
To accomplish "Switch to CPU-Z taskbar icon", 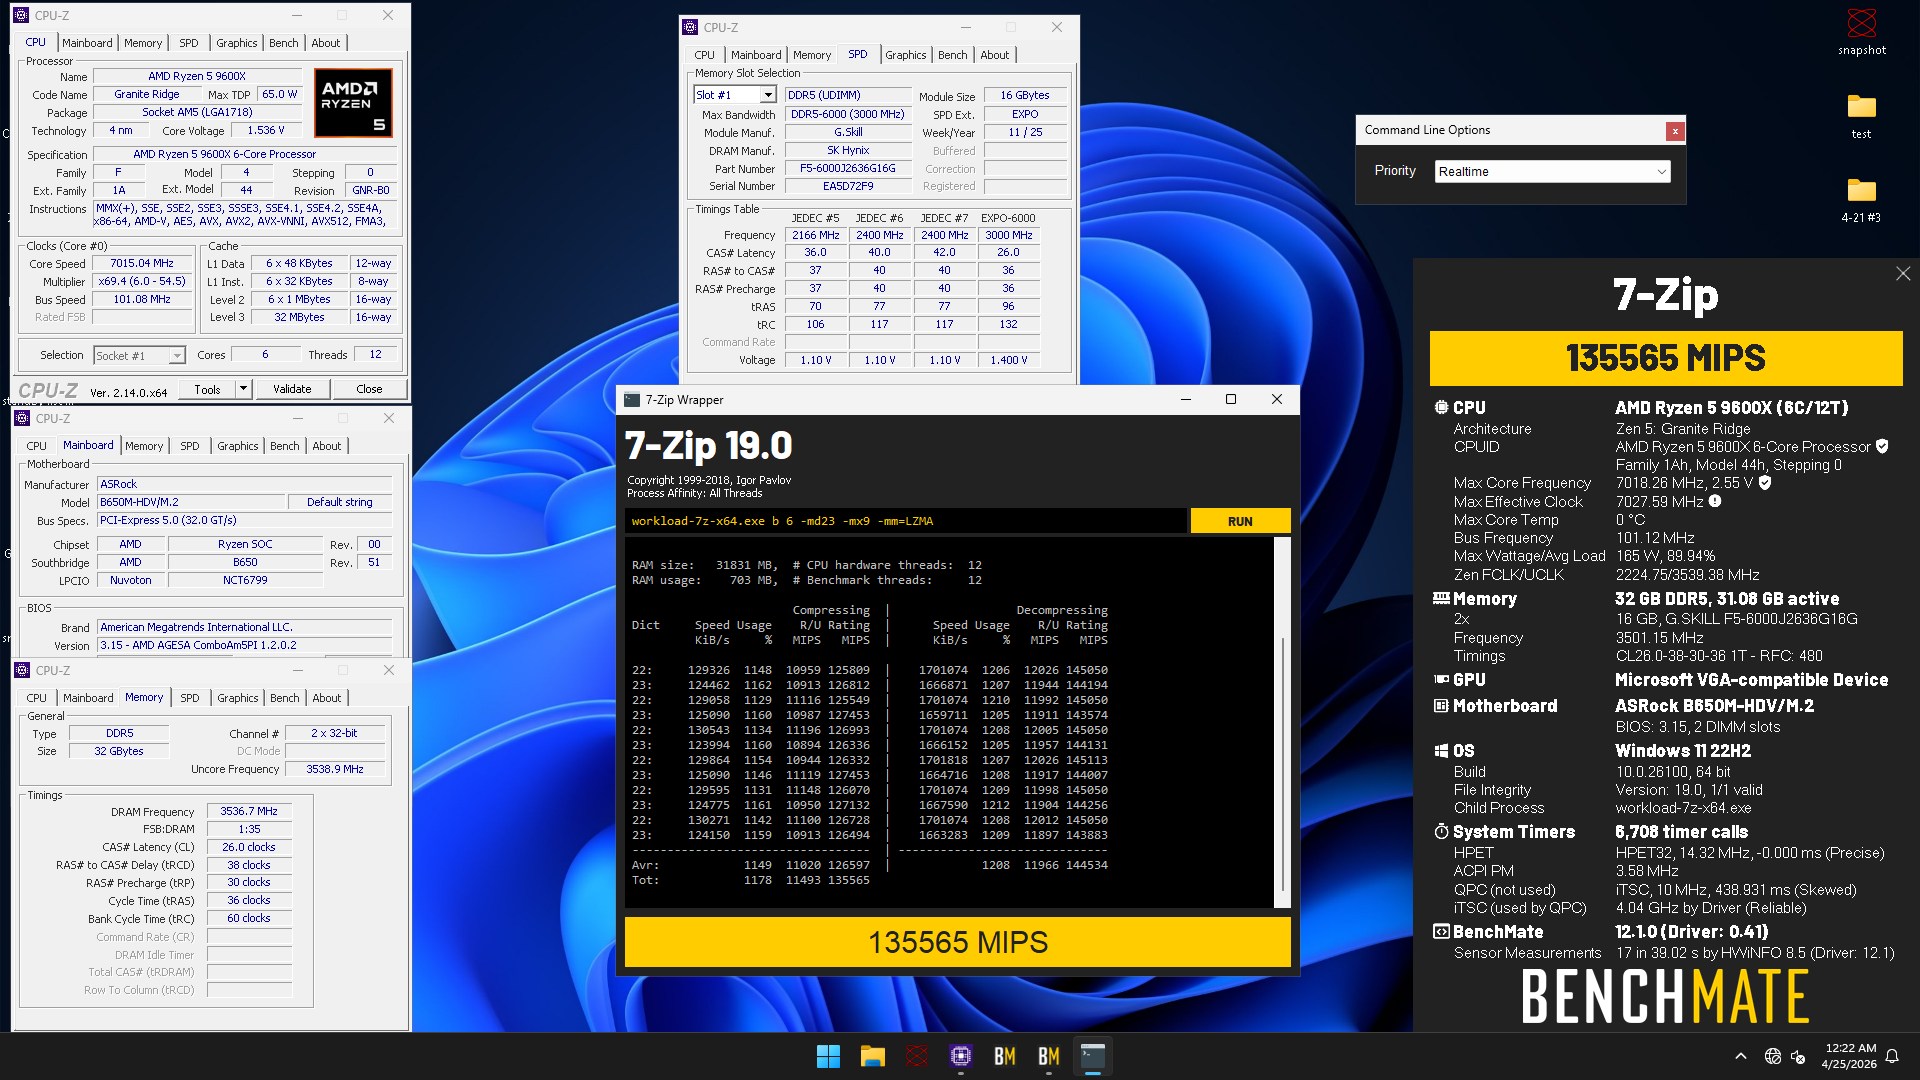I will [960, 1056].
